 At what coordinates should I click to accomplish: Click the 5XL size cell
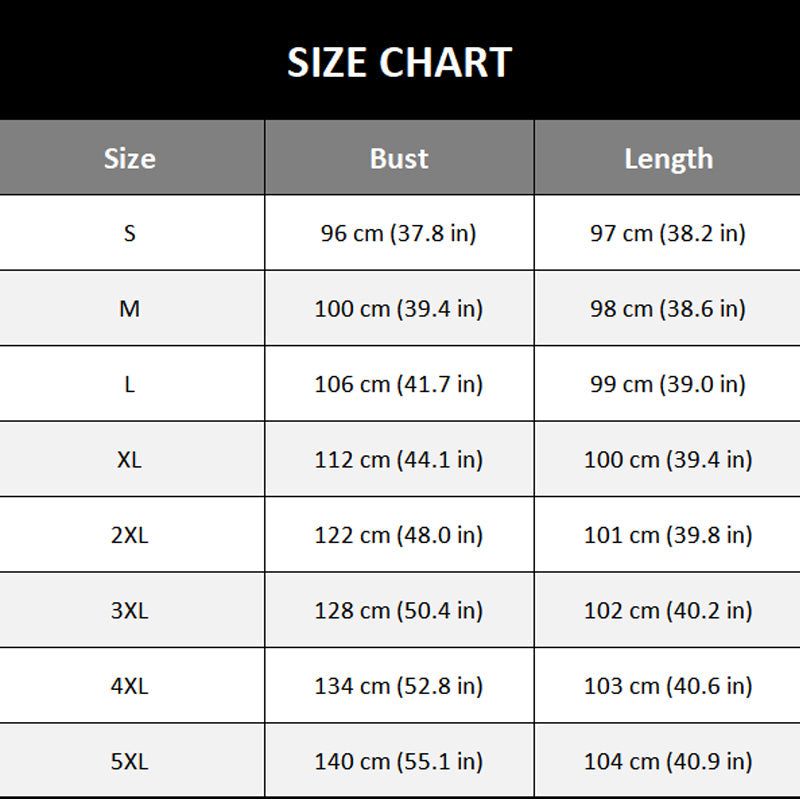pos(130,761)
